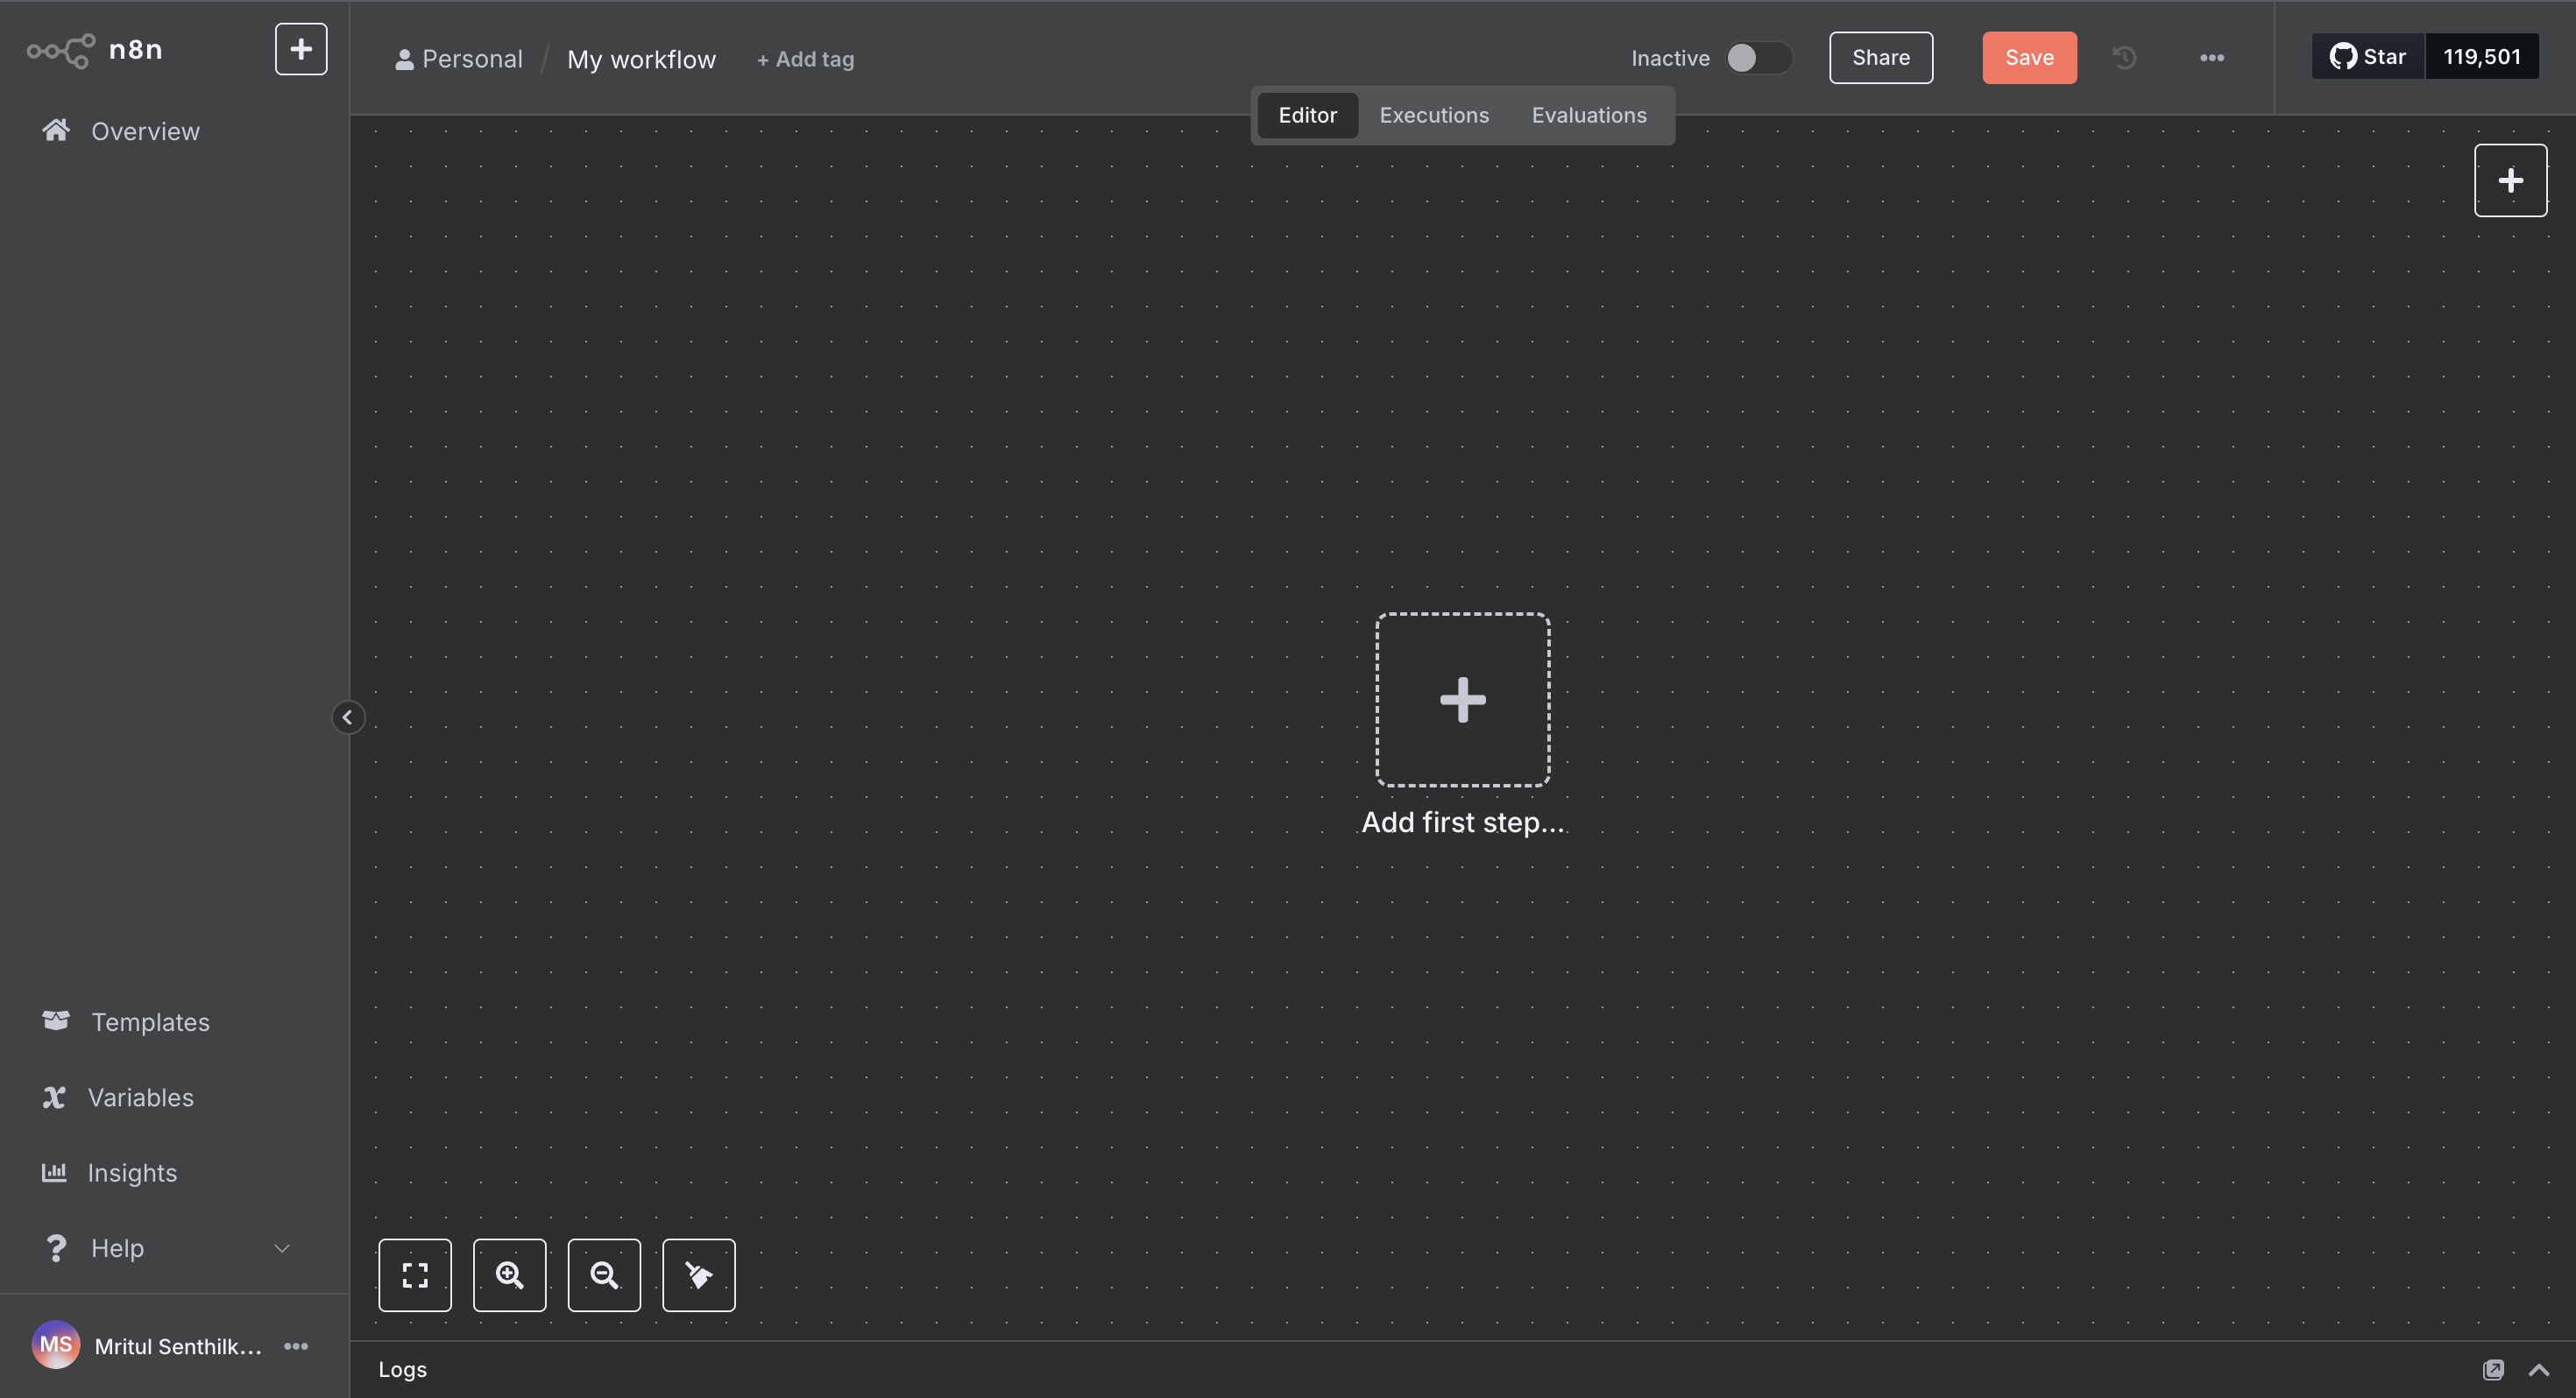
Task: Click the tidy up nodes broom icon
Action: coord(698,1275)
